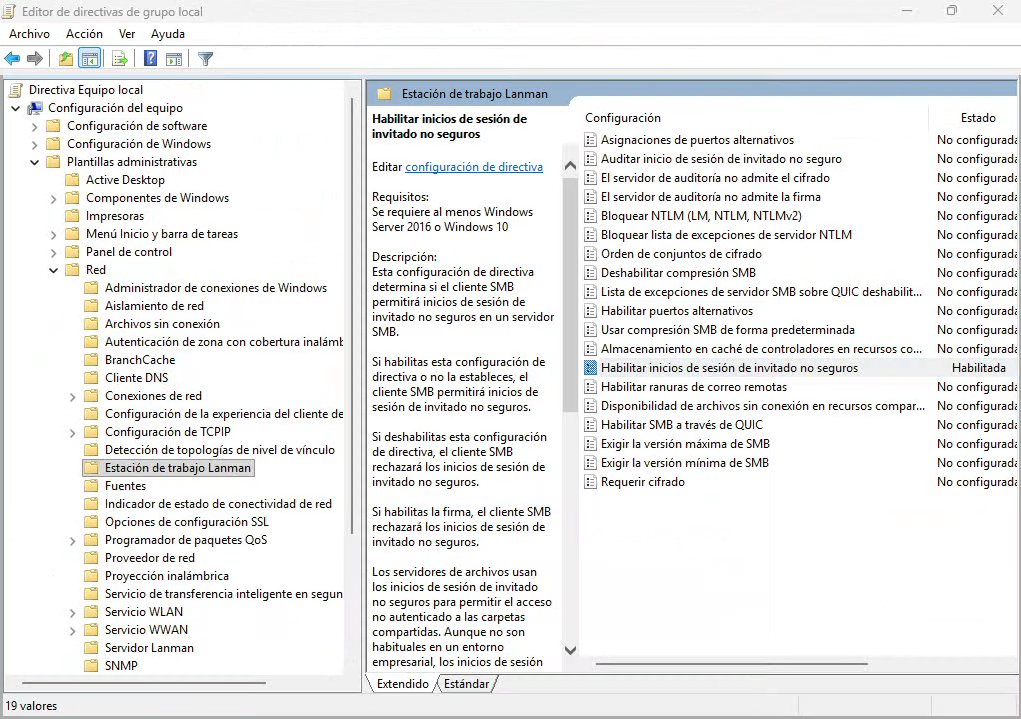The height and width of the screenshot is (719, 1021).
Task: Click the Back arrow toolbar icon
Action: click(x=13, y=59)
